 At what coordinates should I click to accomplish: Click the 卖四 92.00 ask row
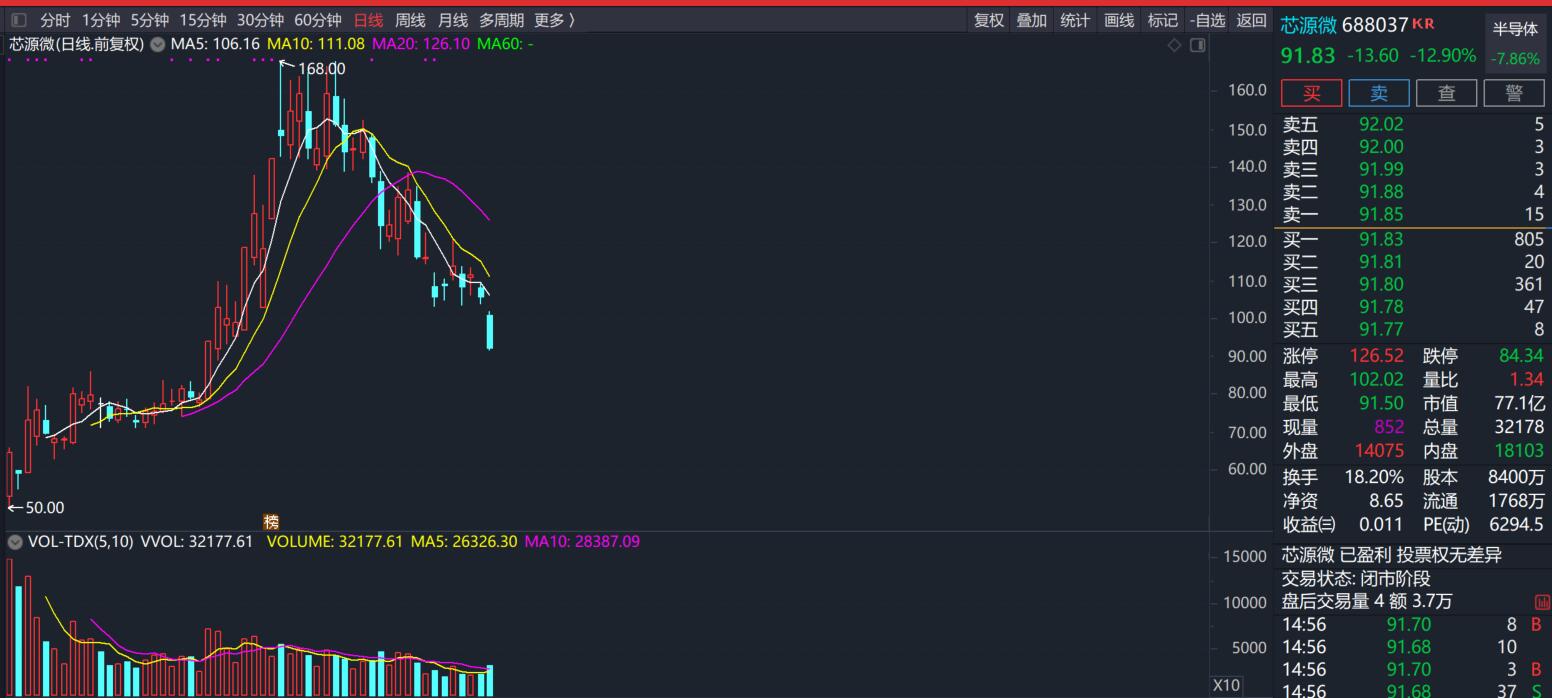(1413, 147)
